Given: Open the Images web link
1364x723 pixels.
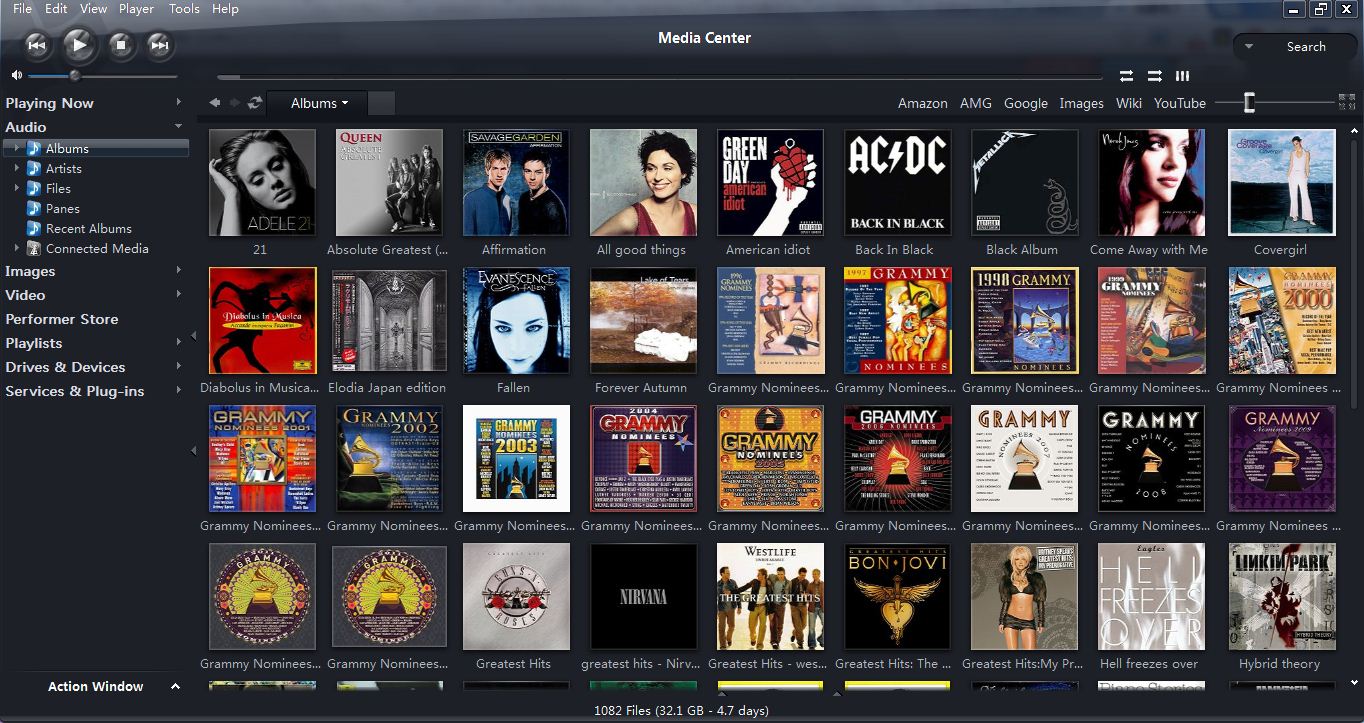Looking at the screenshot, I should click(x=1082, y=103).
